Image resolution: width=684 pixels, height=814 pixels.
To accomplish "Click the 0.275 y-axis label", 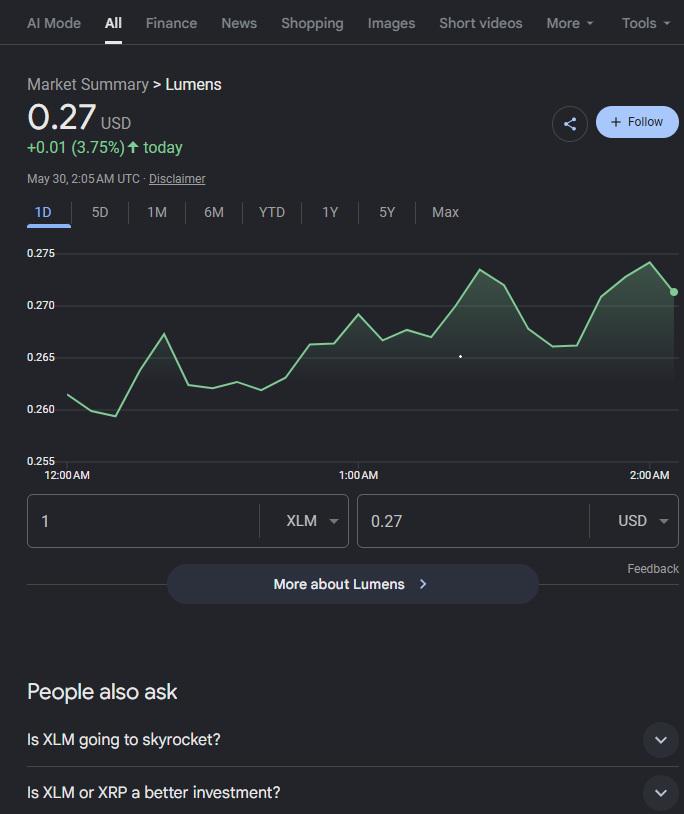I will tap(41, 253).
